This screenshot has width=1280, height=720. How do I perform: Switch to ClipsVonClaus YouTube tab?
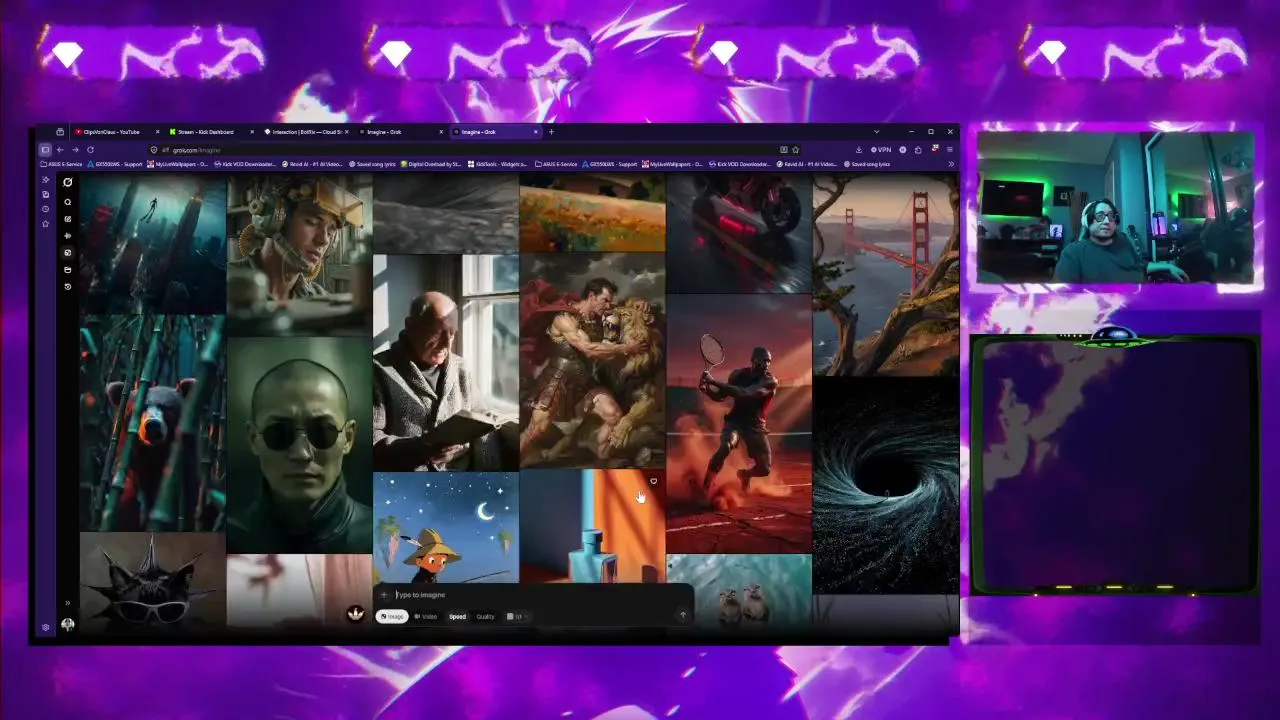point(115,132)
